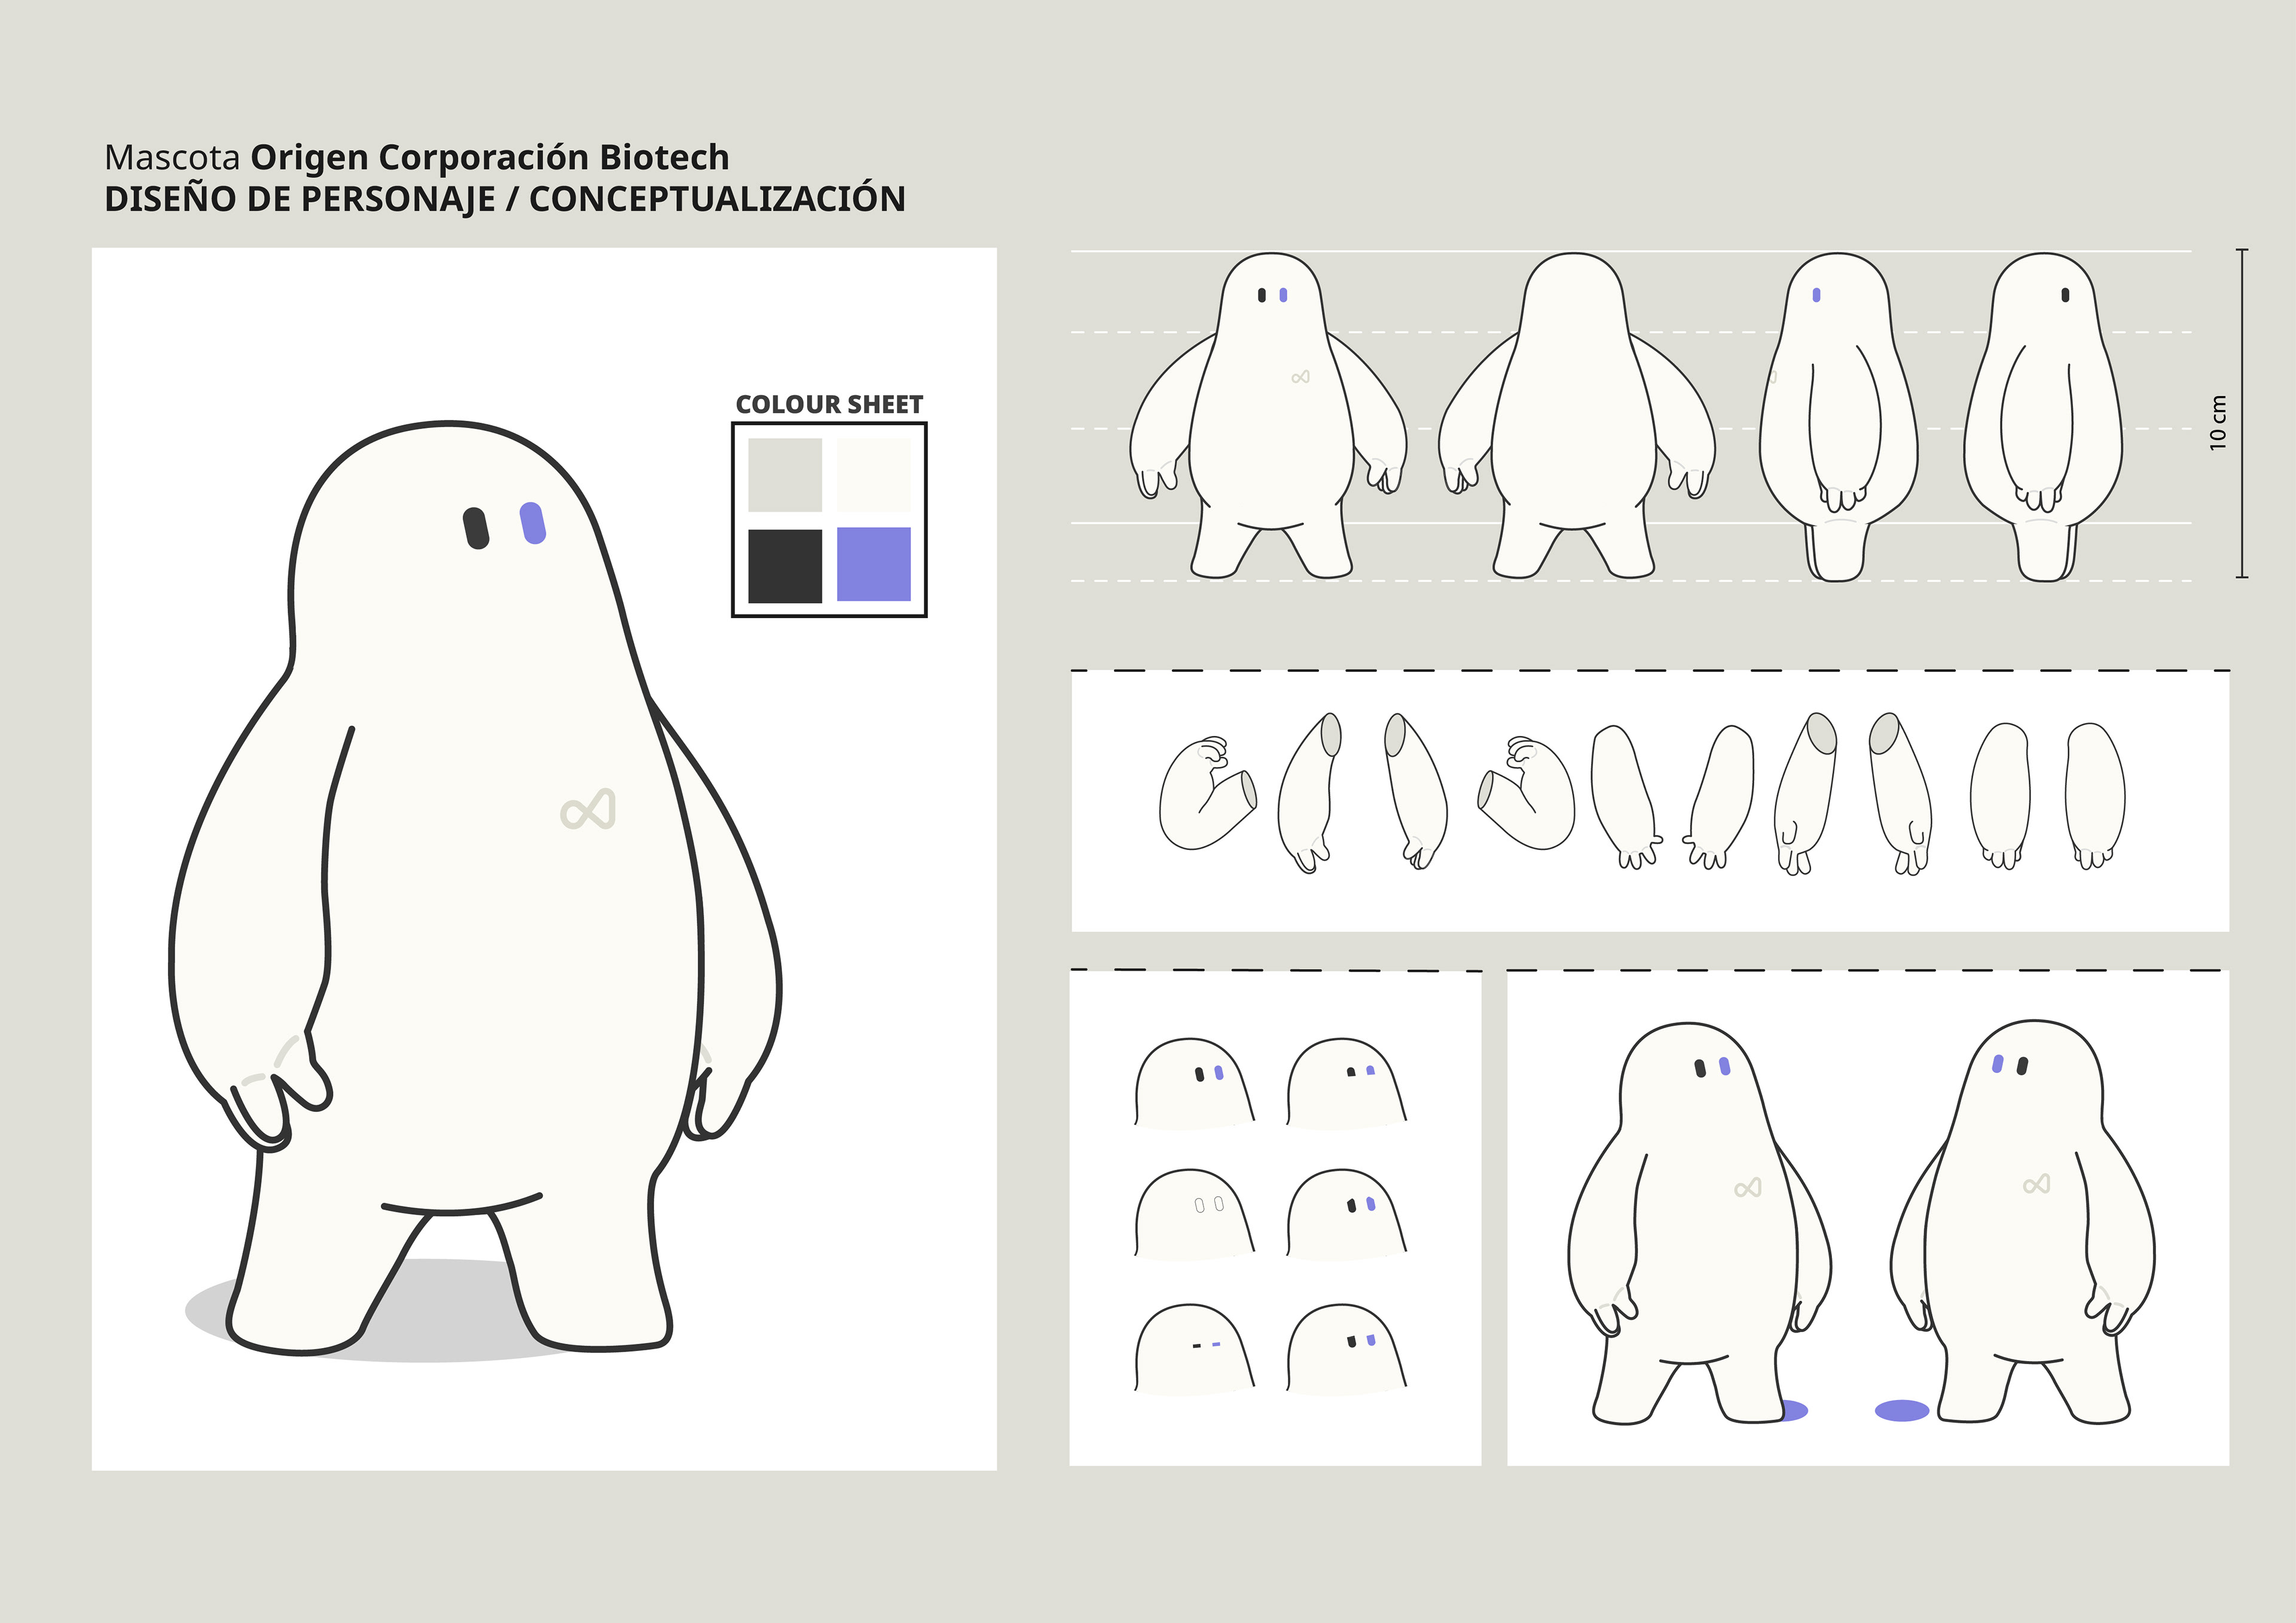Select the light grey colour swatch
Screen dimensions: 2296x1623
point(785,475)
